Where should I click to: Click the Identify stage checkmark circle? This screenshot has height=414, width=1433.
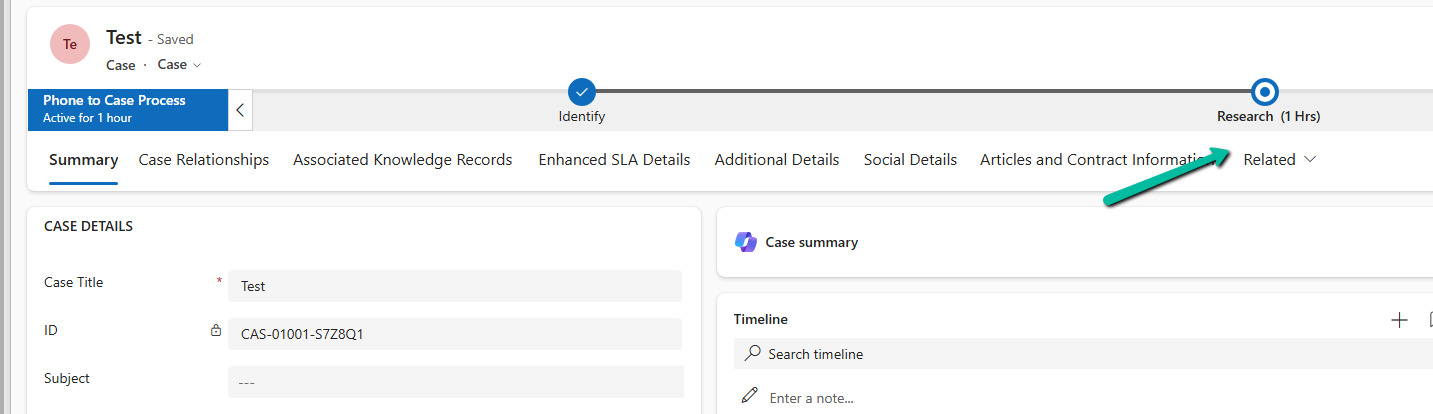tap(582, 92)
